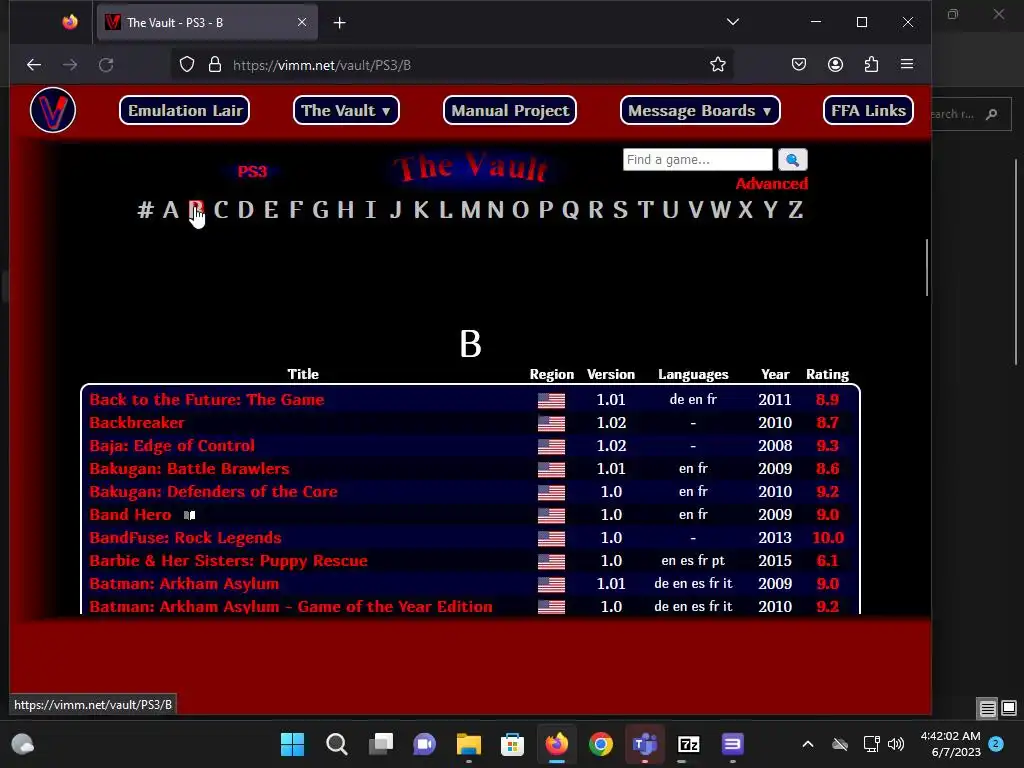Open Baja: Edge of Control

tap(172, 445)
